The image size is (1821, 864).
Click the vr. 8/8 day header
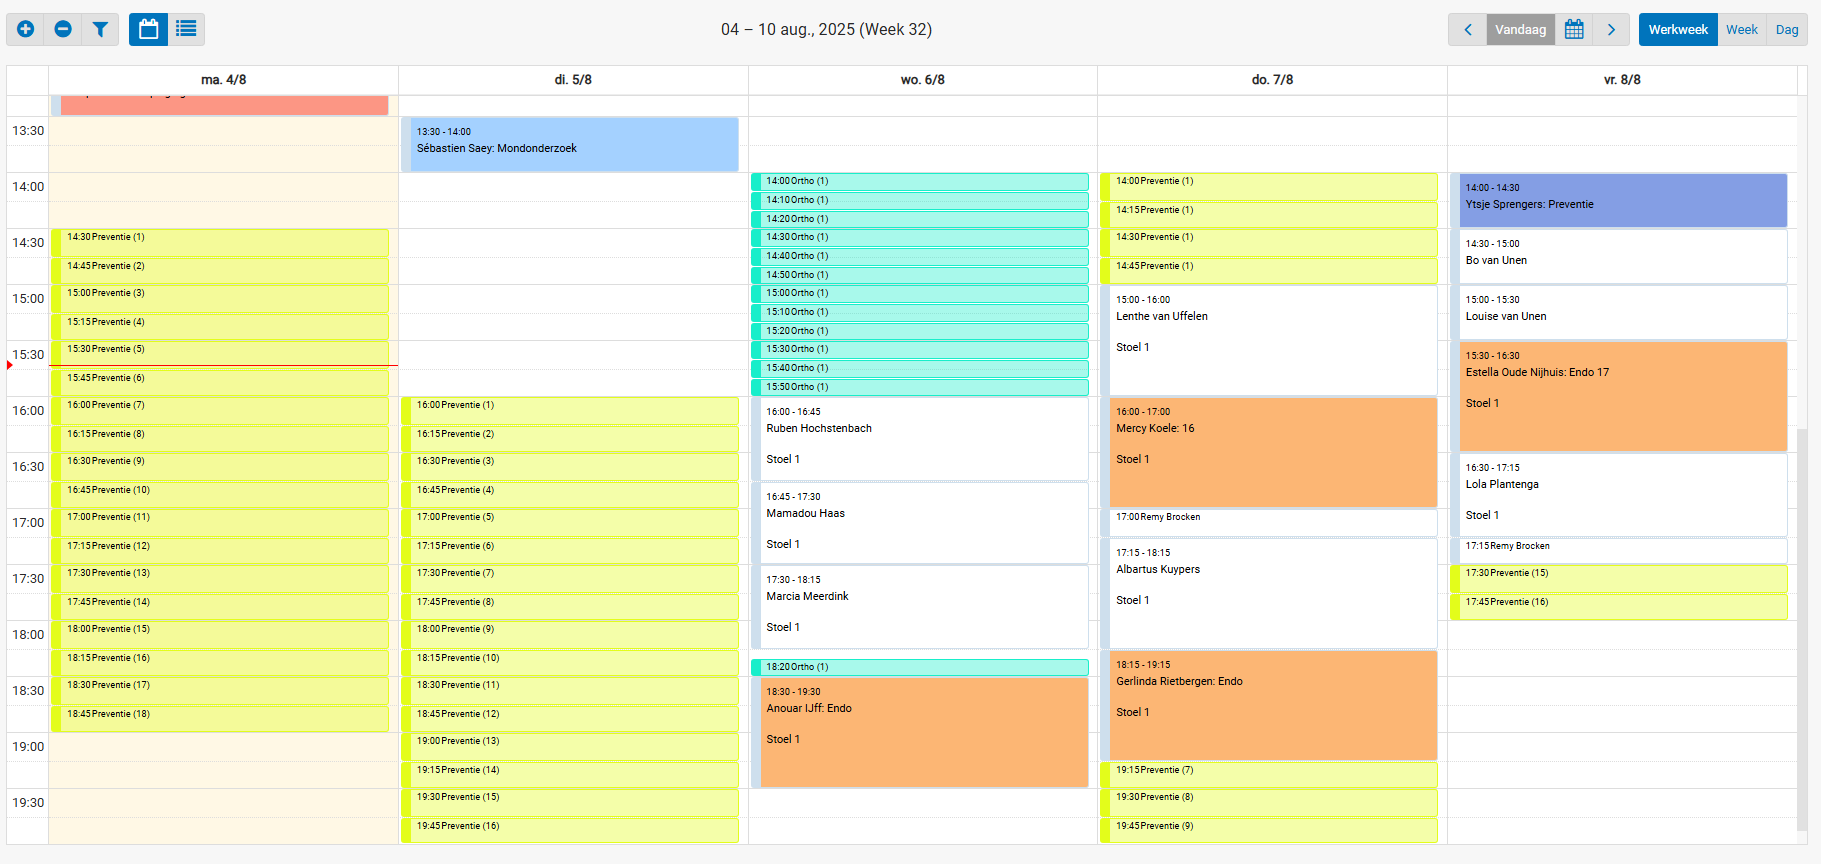click(x=1621, y=80)
